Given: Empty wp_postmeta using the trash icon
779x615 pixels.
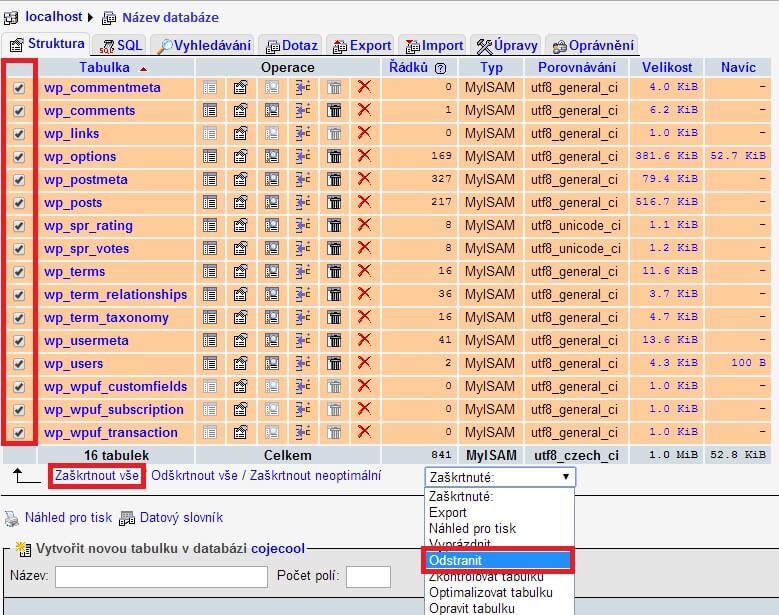Looking at the screenshot, I should pos(334,179).
